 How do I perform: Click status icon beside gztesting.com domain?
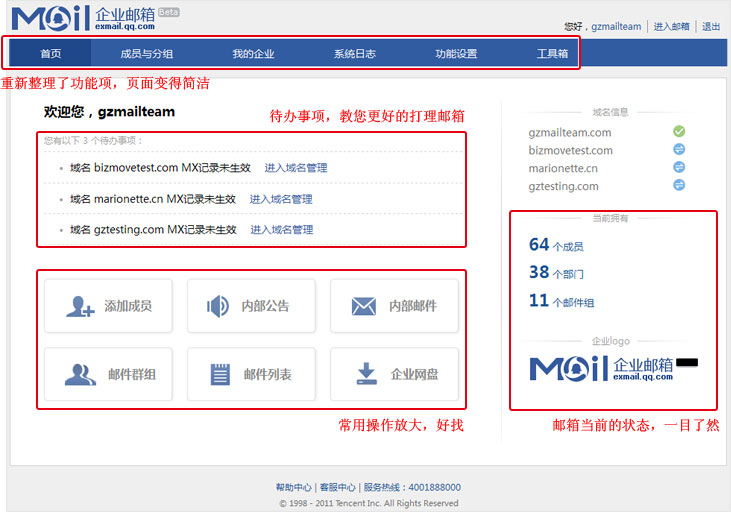(x=679, y=186)
